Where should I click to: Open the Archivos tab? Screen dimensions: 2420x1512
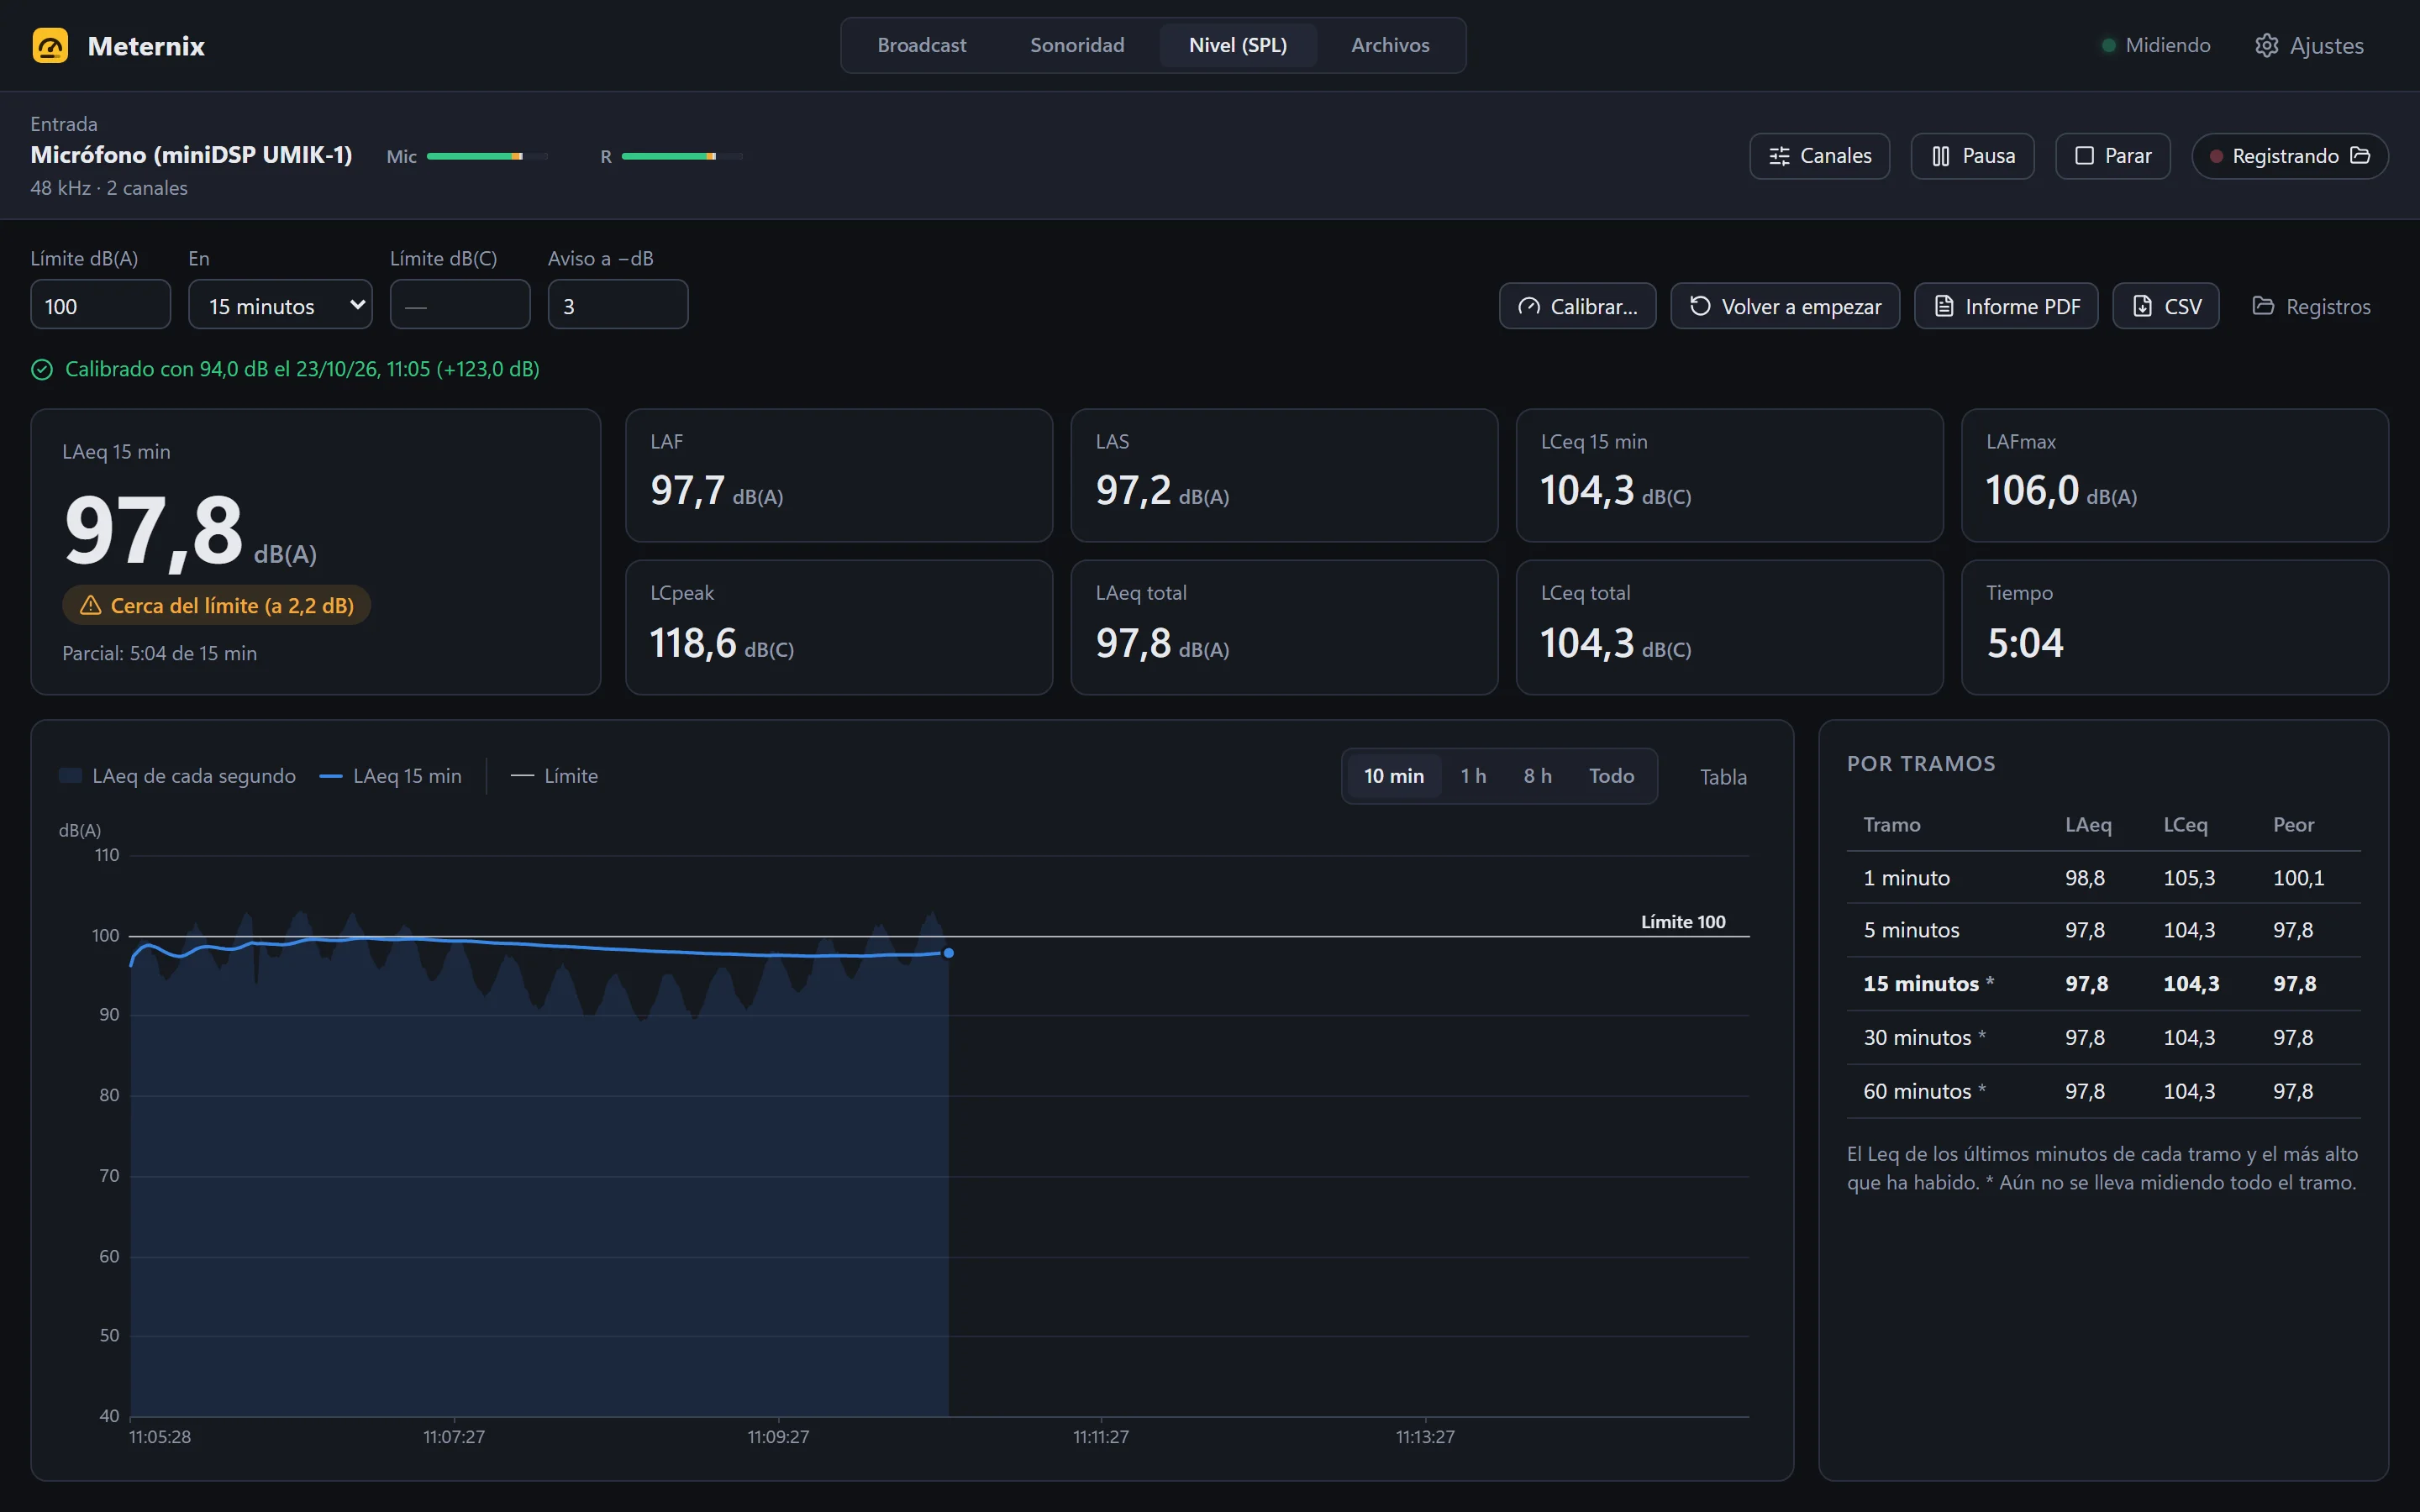point(1390,45)
